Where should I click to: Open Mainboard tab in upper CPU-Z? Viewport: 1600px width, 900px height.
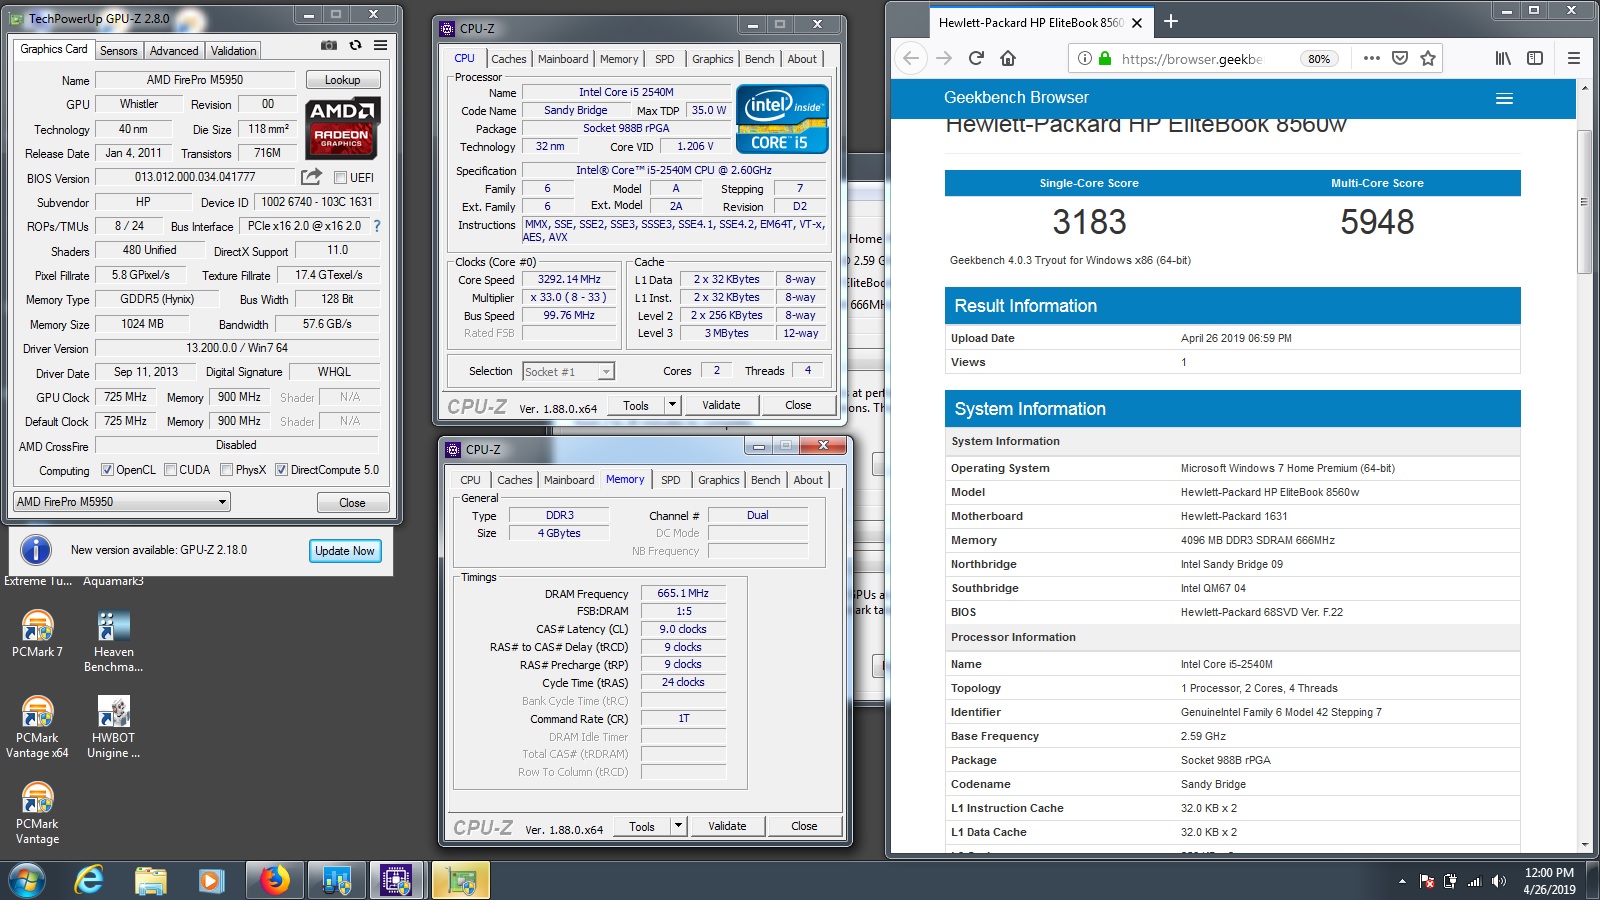click(563, 59)
